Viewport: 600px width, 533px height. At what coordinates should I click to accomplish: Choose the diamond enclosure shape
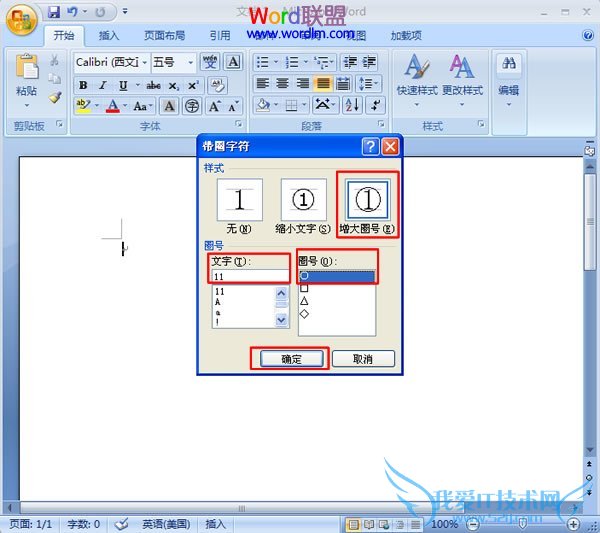304,314
